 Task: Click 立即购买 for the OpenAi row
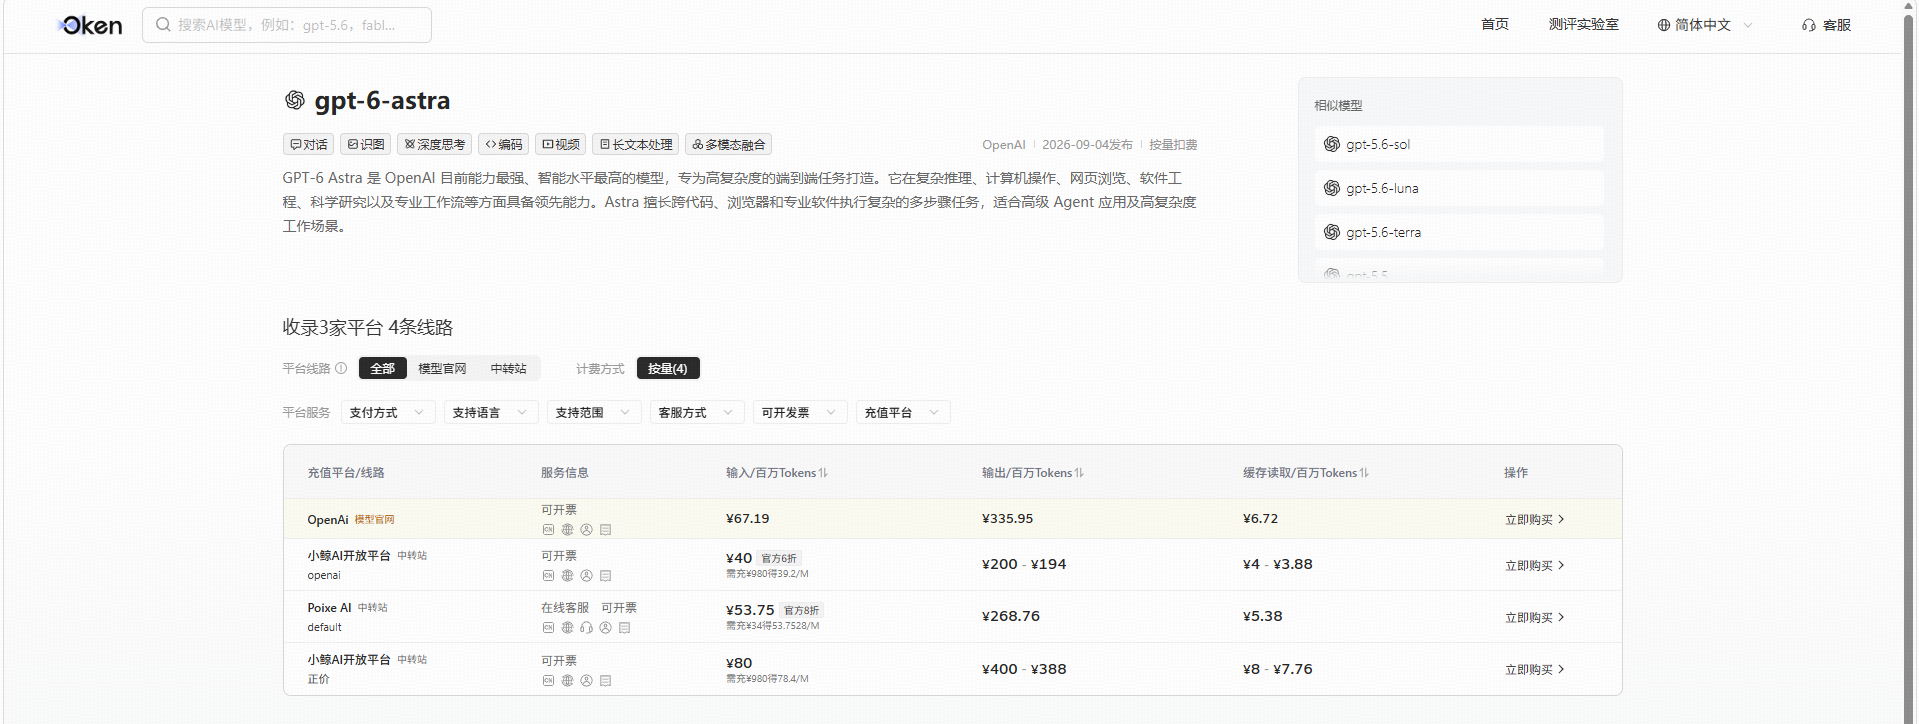click(1535, 519)
